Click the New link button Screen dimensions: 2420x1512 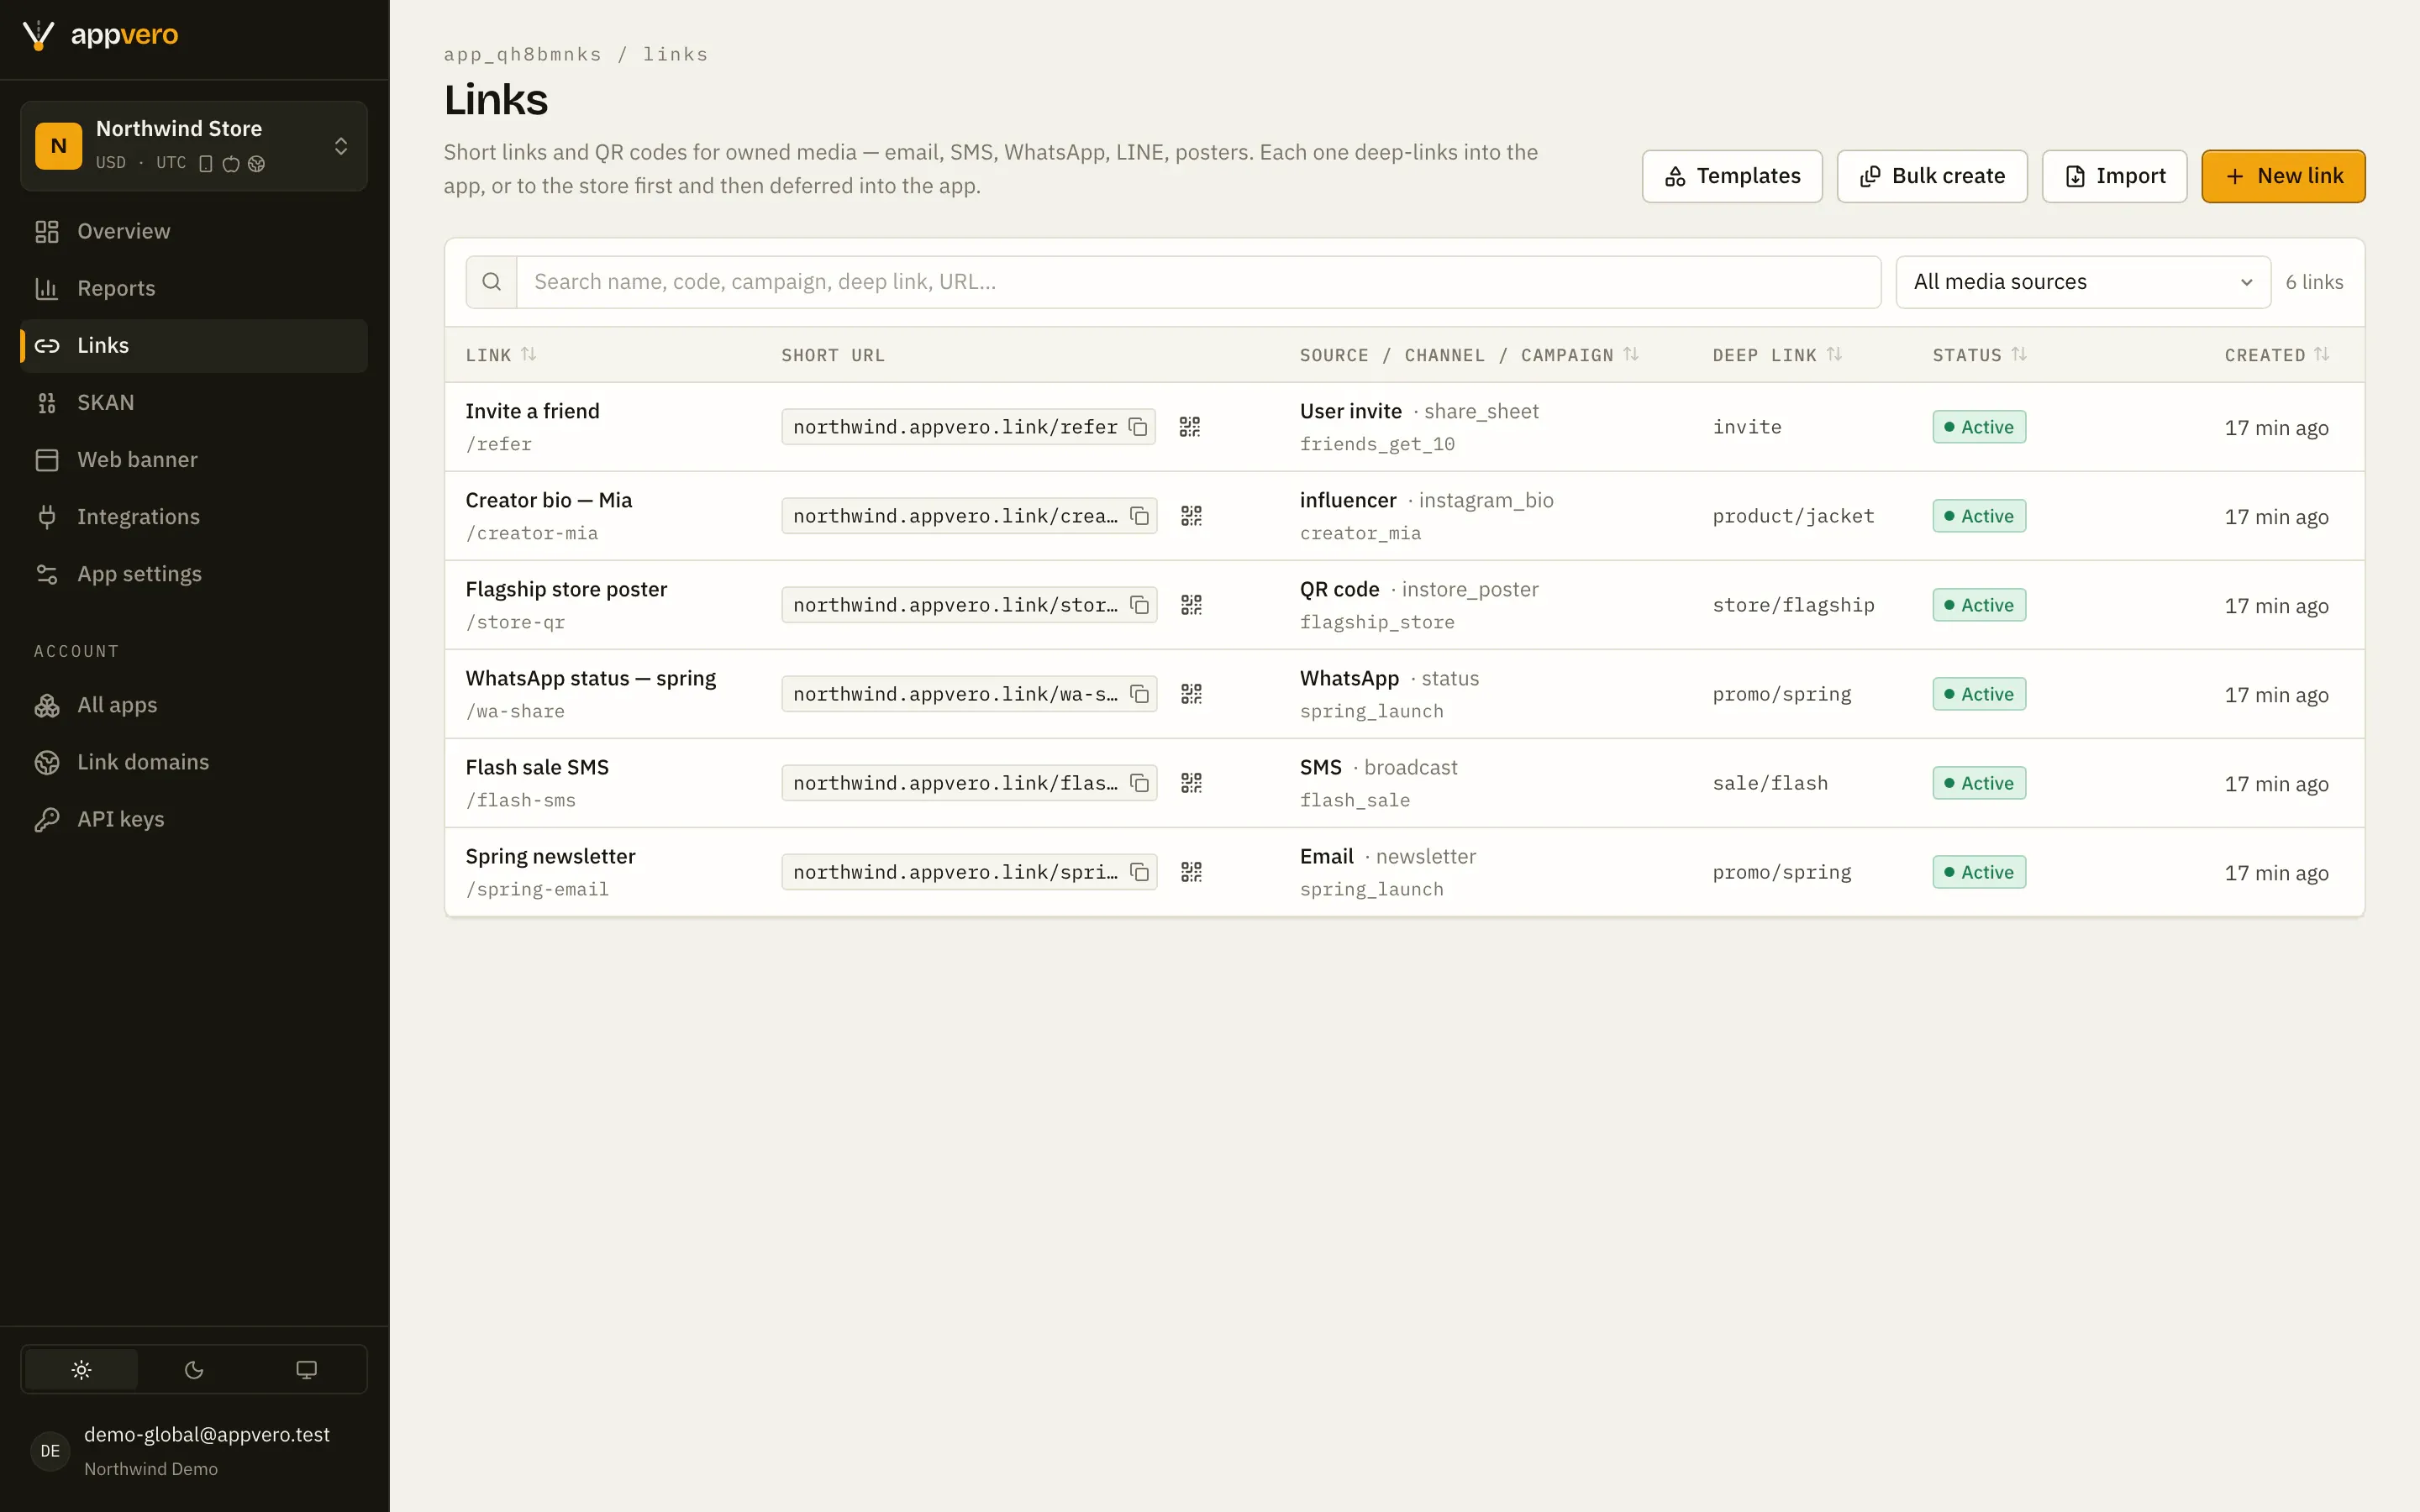click(2283, 176)
